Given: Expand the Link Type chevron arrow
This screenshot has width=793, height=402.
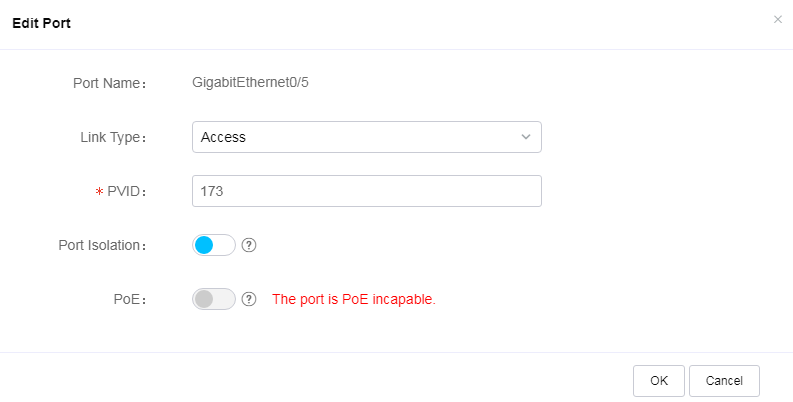Looking at the screenshot, I should tap(526, 137).
